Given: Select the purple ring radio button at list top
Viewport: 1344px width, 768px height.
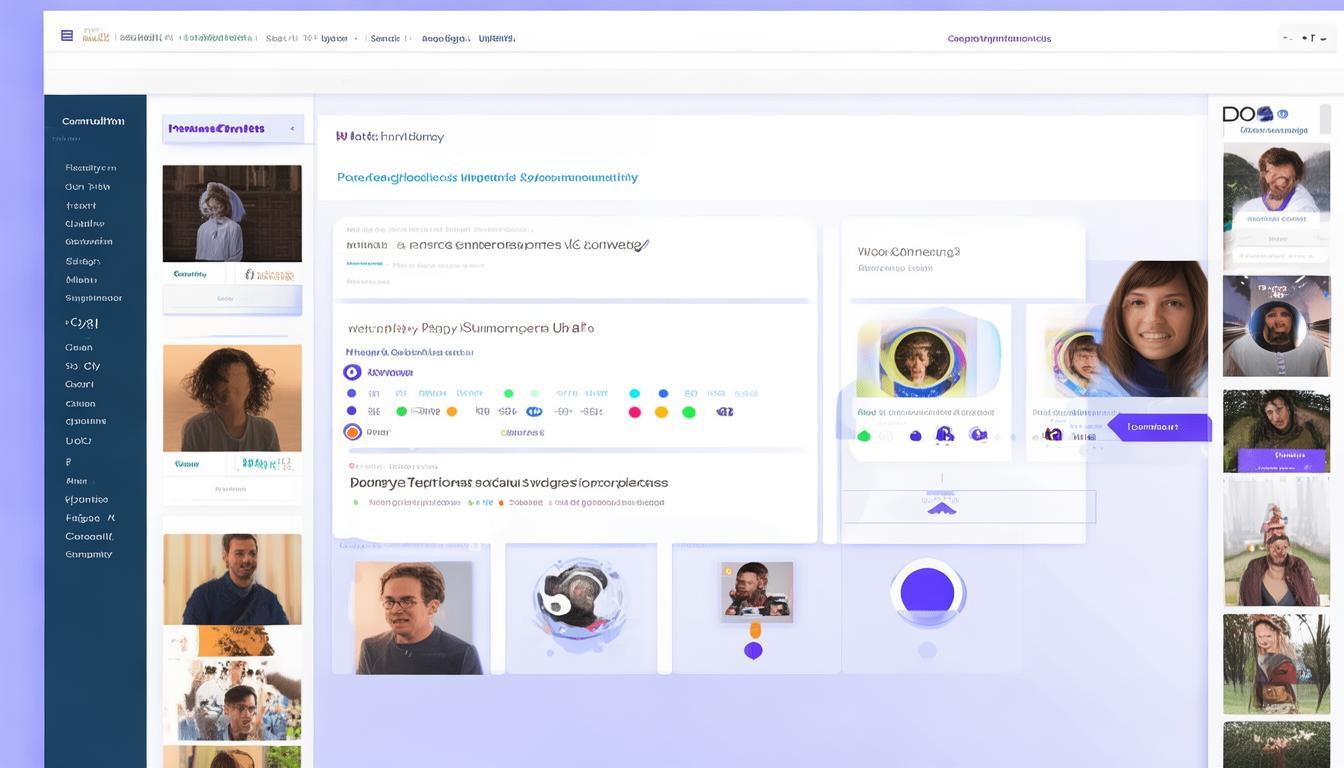Looking at the screenshot, I should coord(352,372).
